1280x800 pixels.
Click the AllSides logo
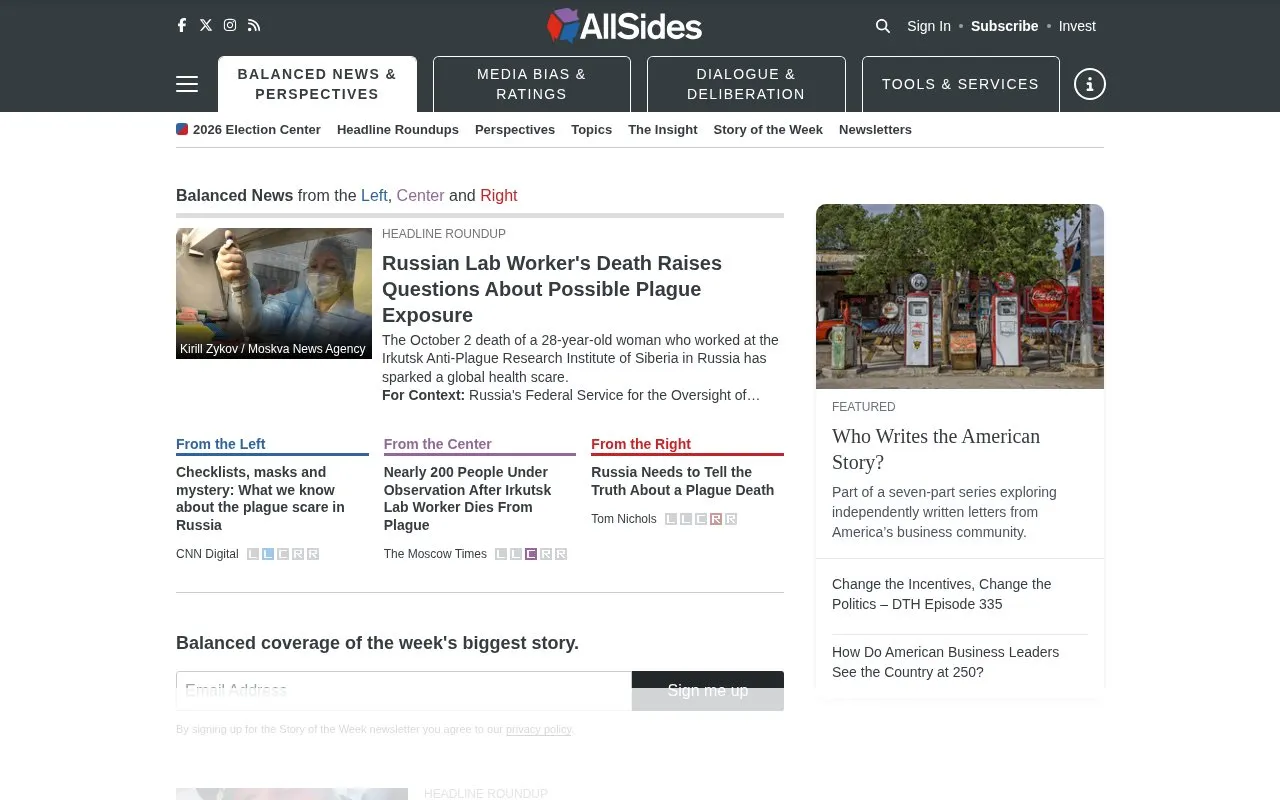pyautogui.click(x=625, y=26)
